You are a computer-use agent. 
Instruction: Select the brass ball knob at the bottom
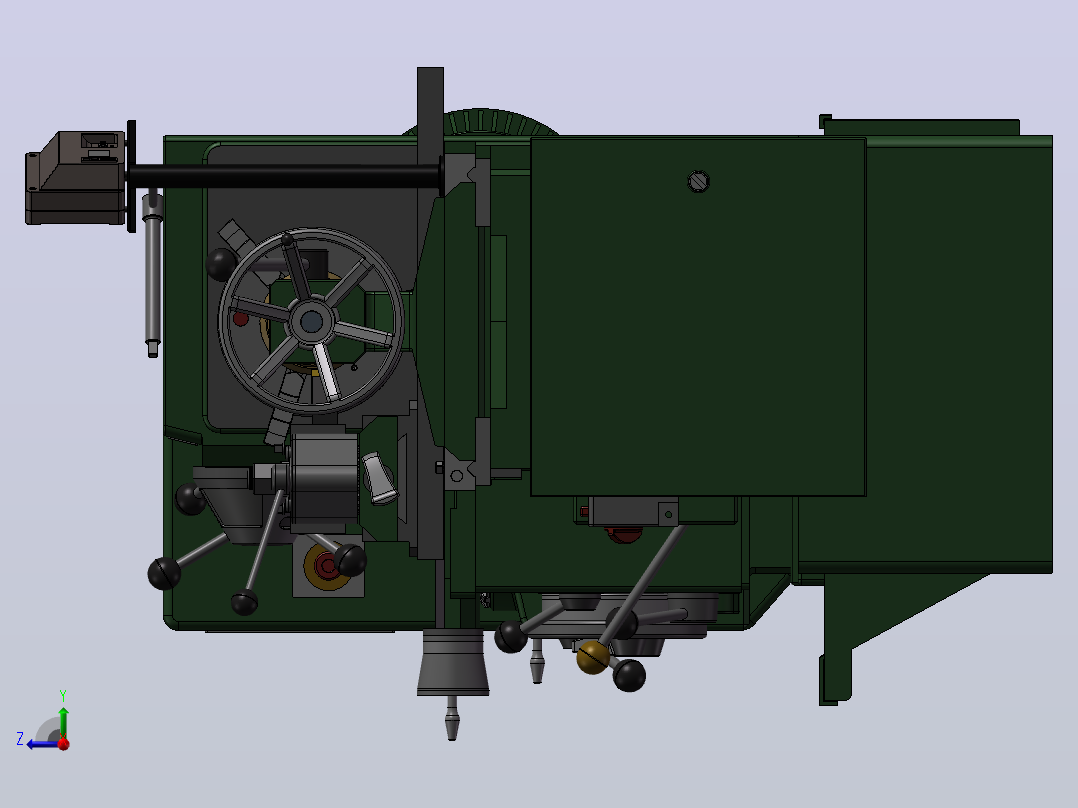[593, 657]
